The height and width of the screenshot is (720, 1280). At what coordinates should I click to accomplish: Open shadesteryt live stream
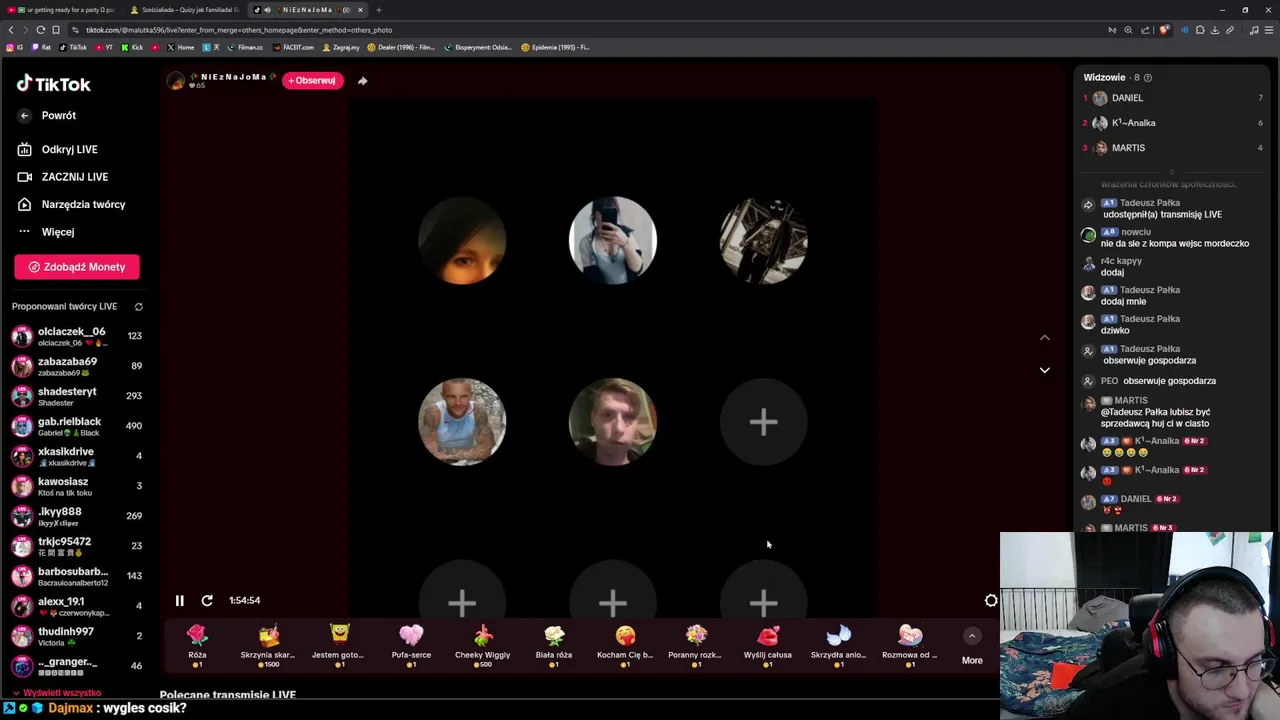77,396
